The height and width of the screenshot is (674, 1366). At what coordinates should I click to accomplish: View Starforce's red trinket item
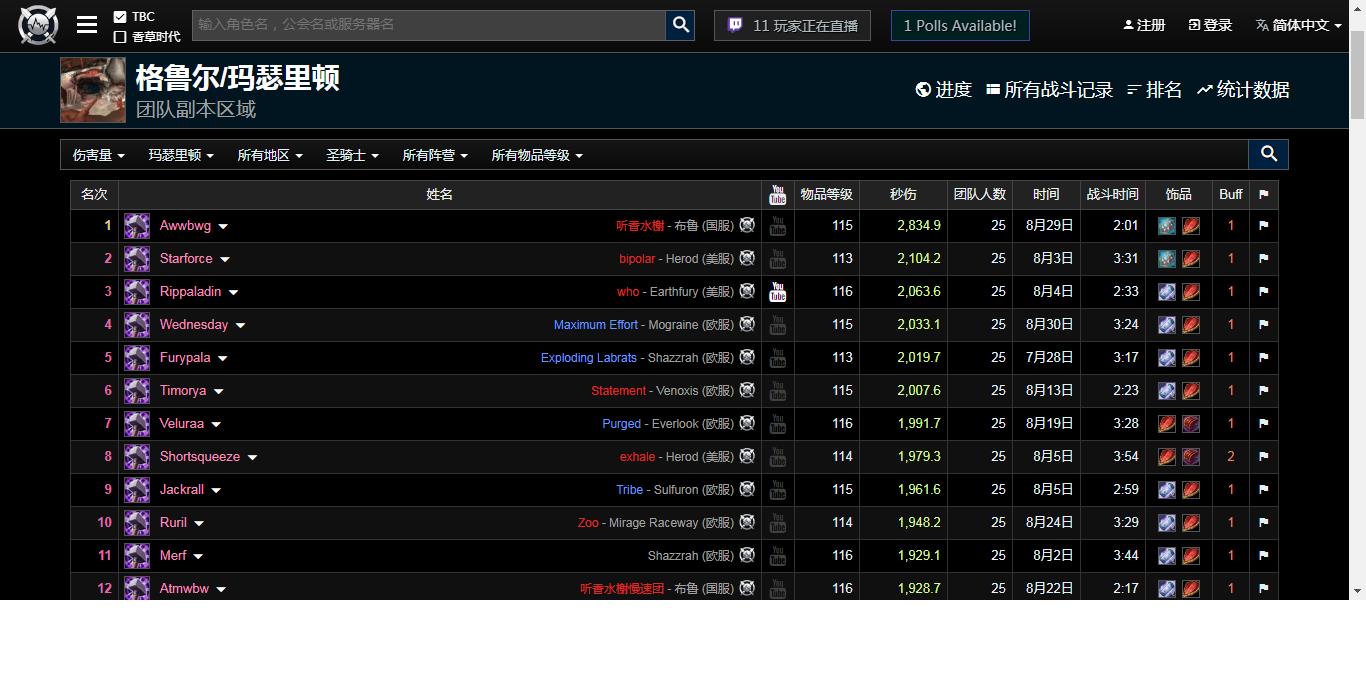(x=1191, y=258)
